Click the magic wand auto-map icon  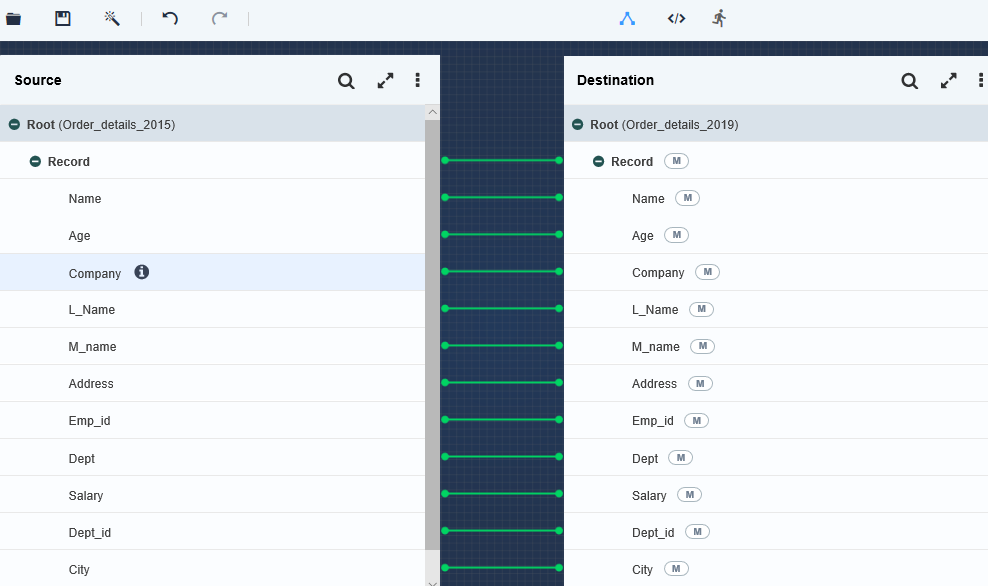tap(112, 18)
